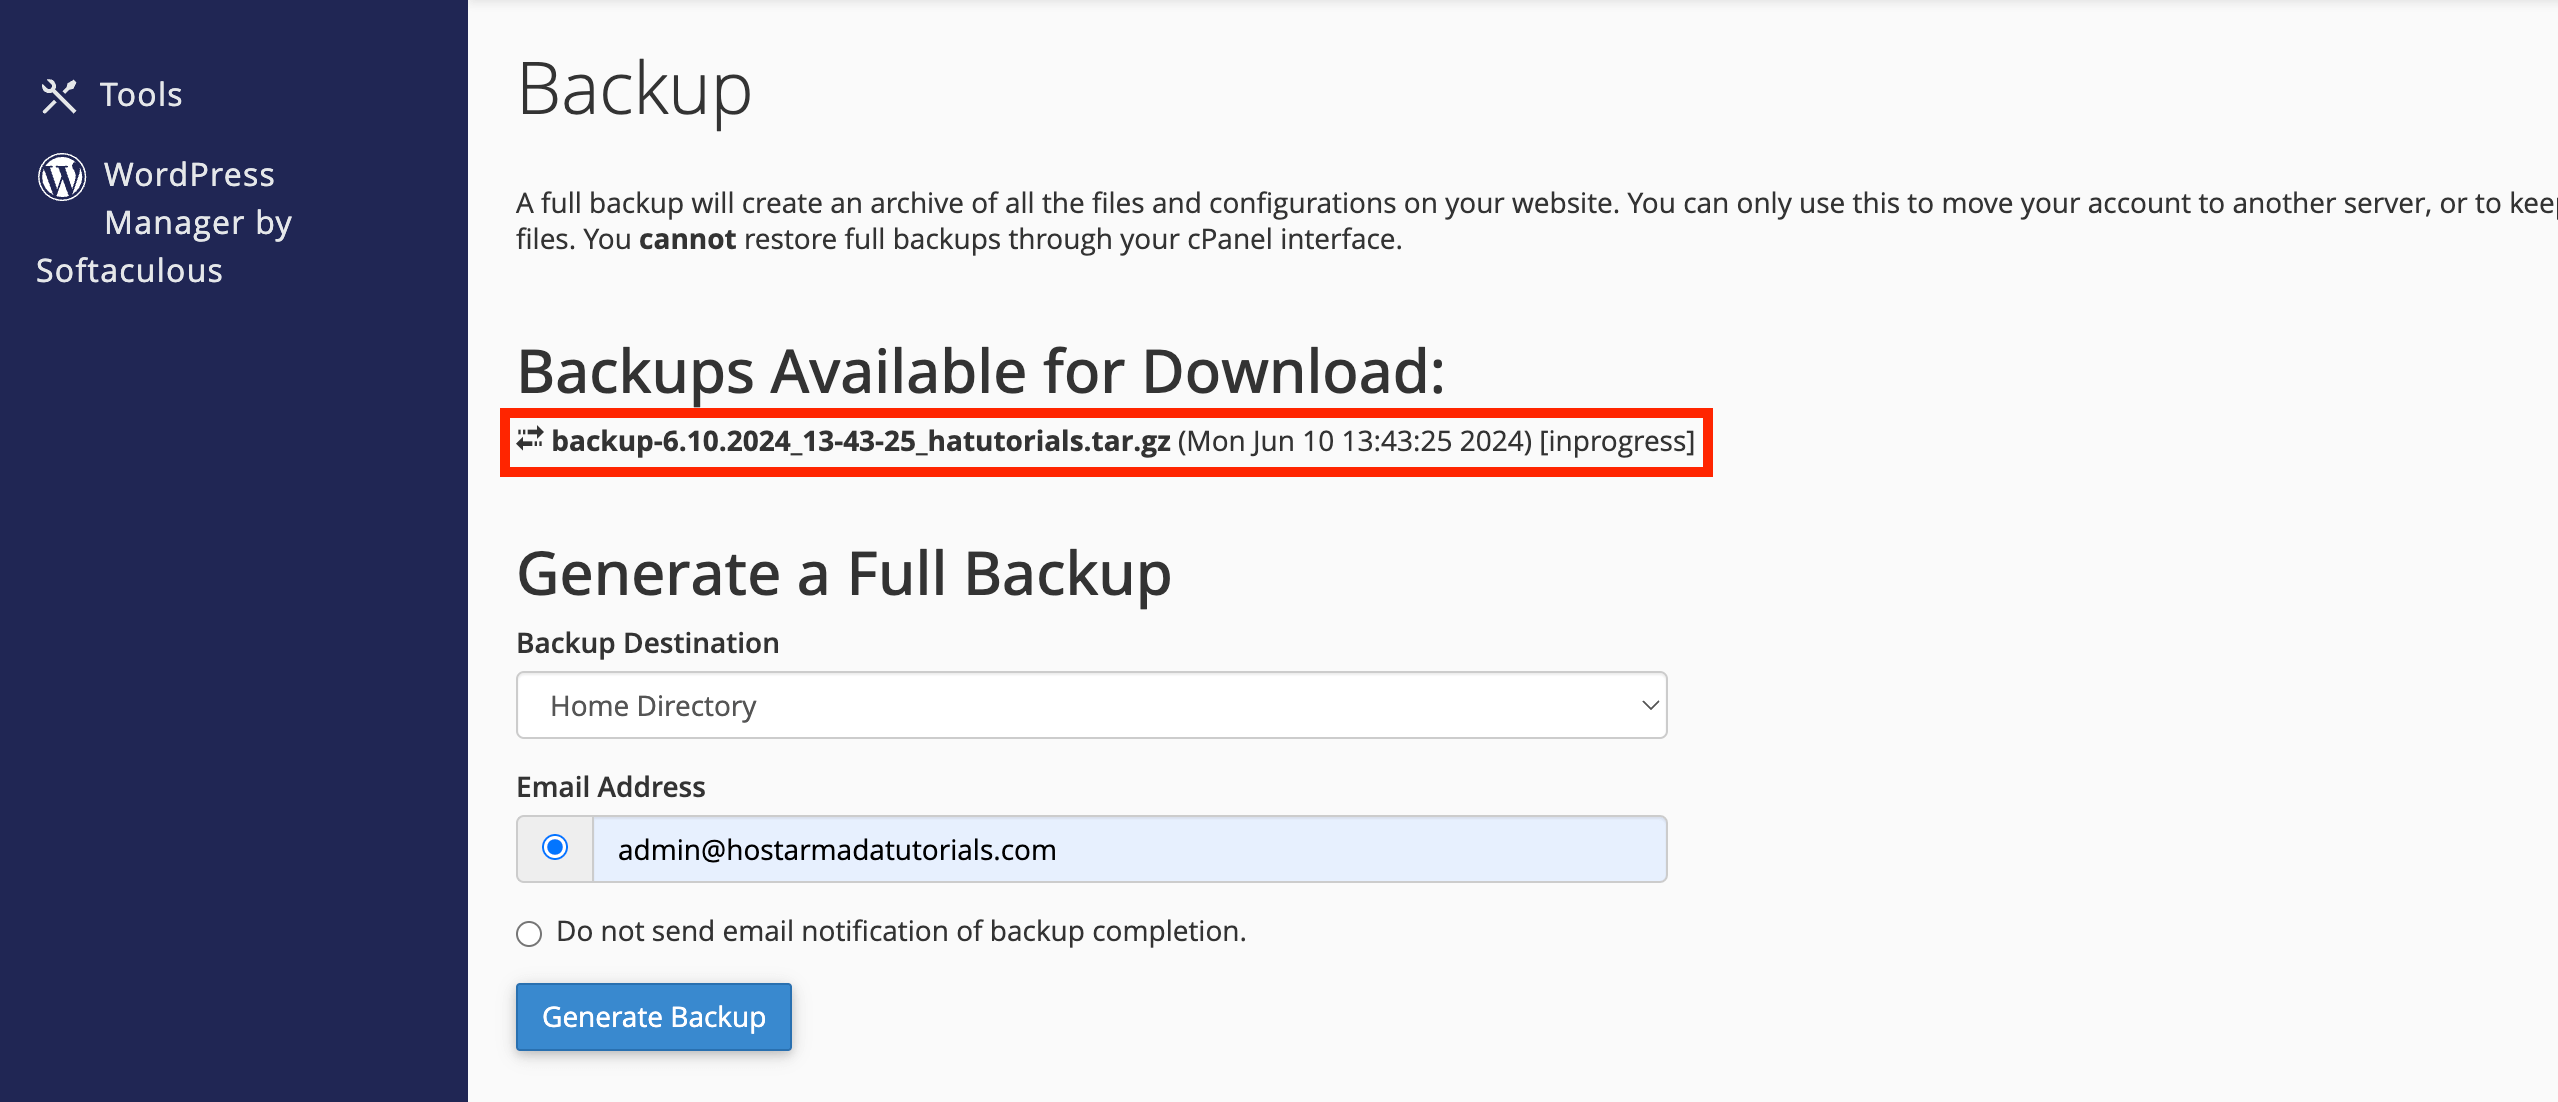Click the chevron on the Home Directory selector

point(1647,705)
